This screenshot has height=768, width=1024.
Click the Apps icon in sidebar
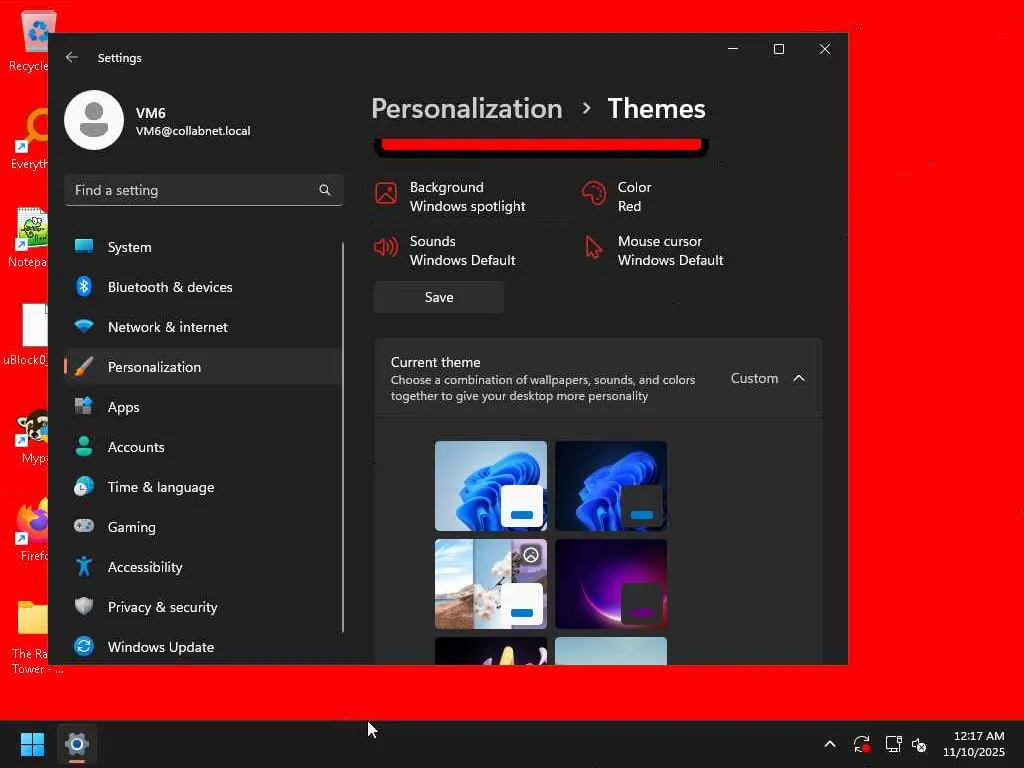point(84,406)
